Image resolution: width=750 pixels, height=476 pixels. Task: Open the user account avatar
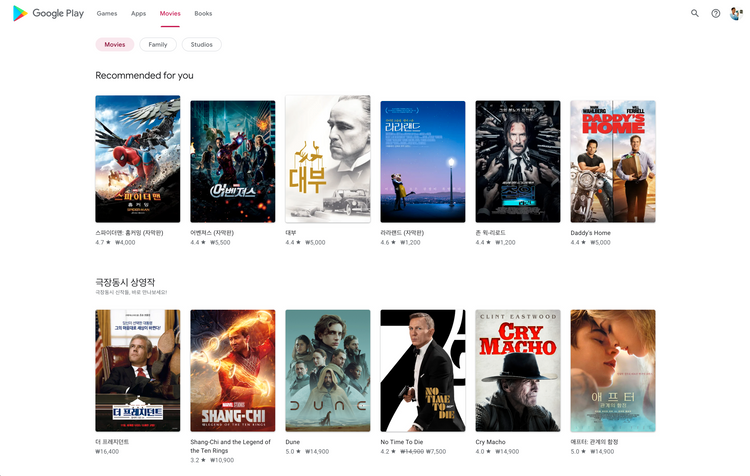[736, 13]
